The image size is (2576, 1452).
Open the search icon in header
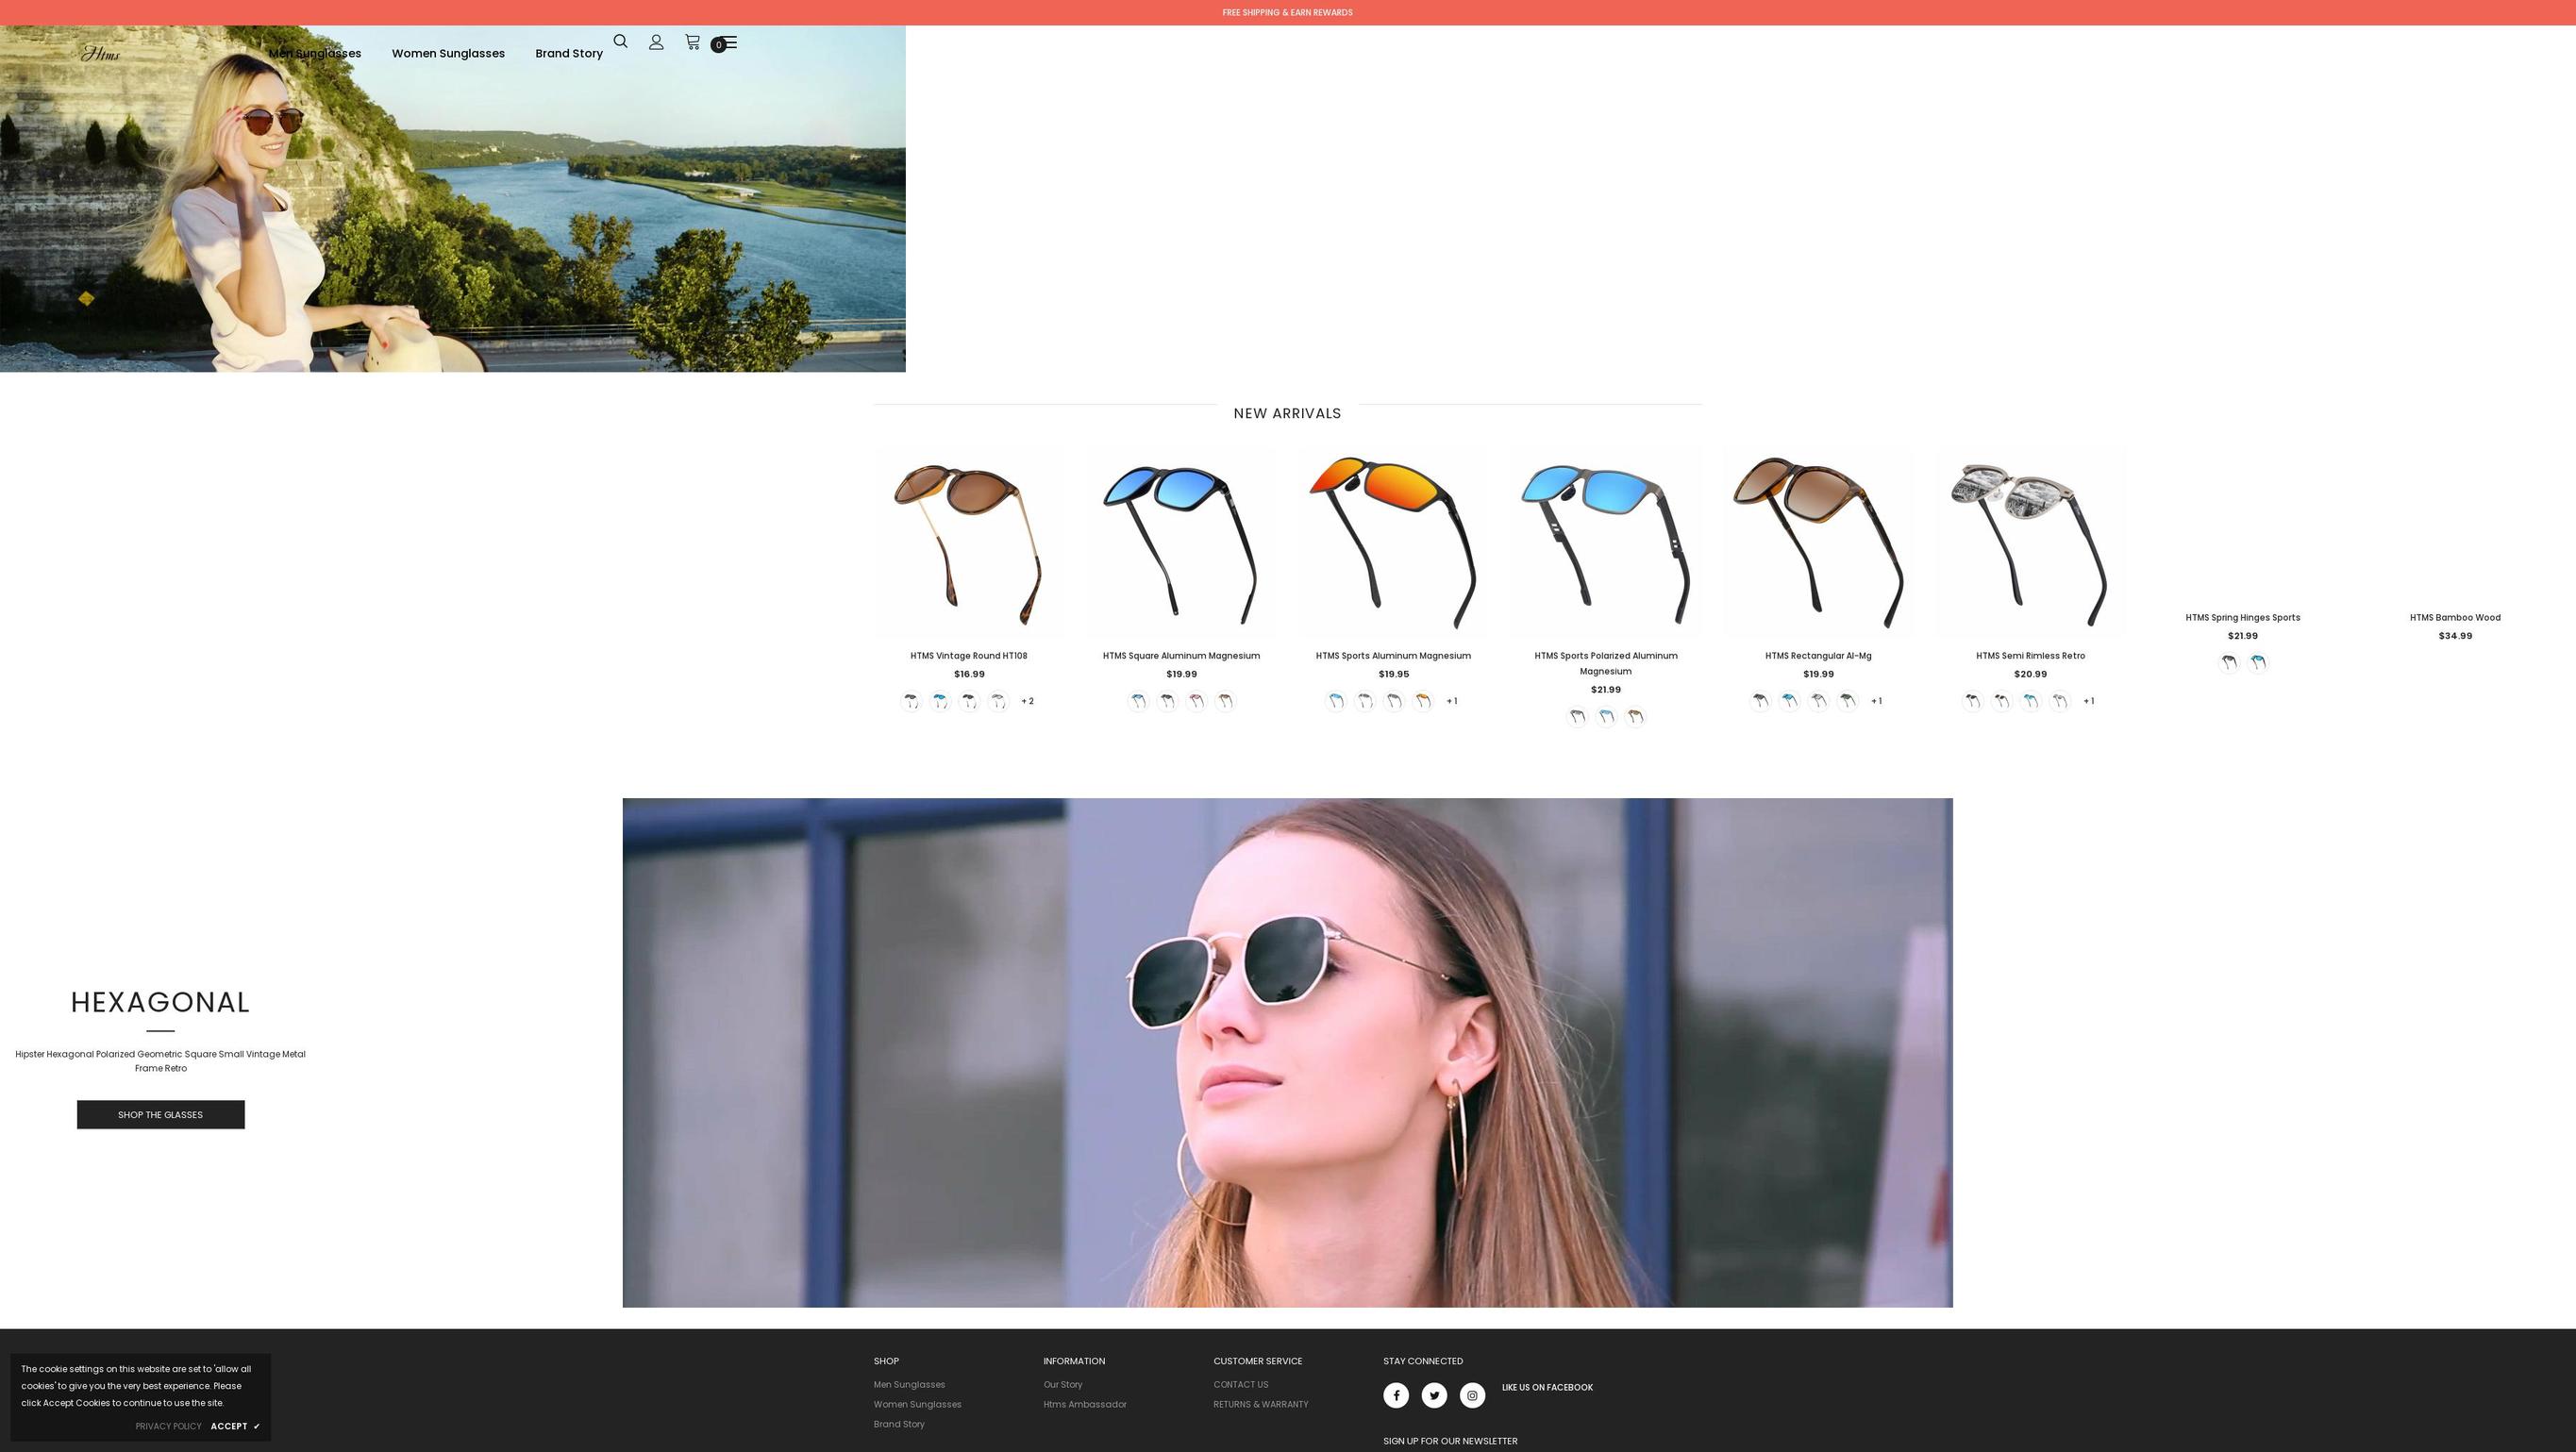click(620, 41)
